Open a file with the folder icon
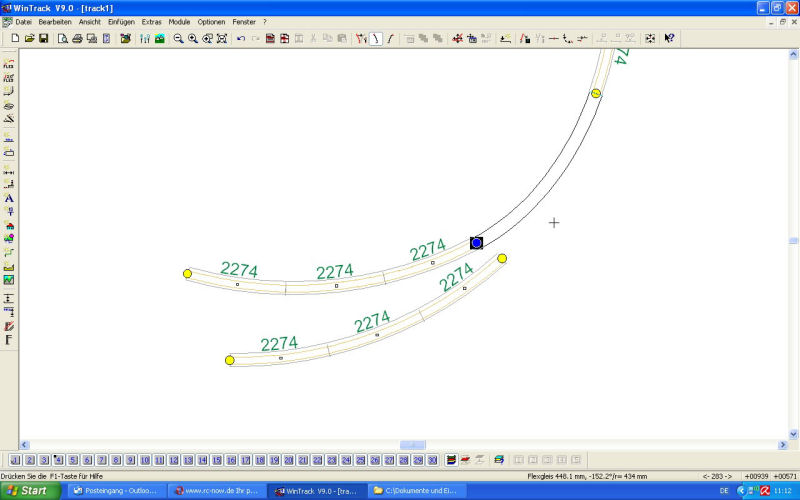This screenshot has width=800, height=500. coord(30,38)
